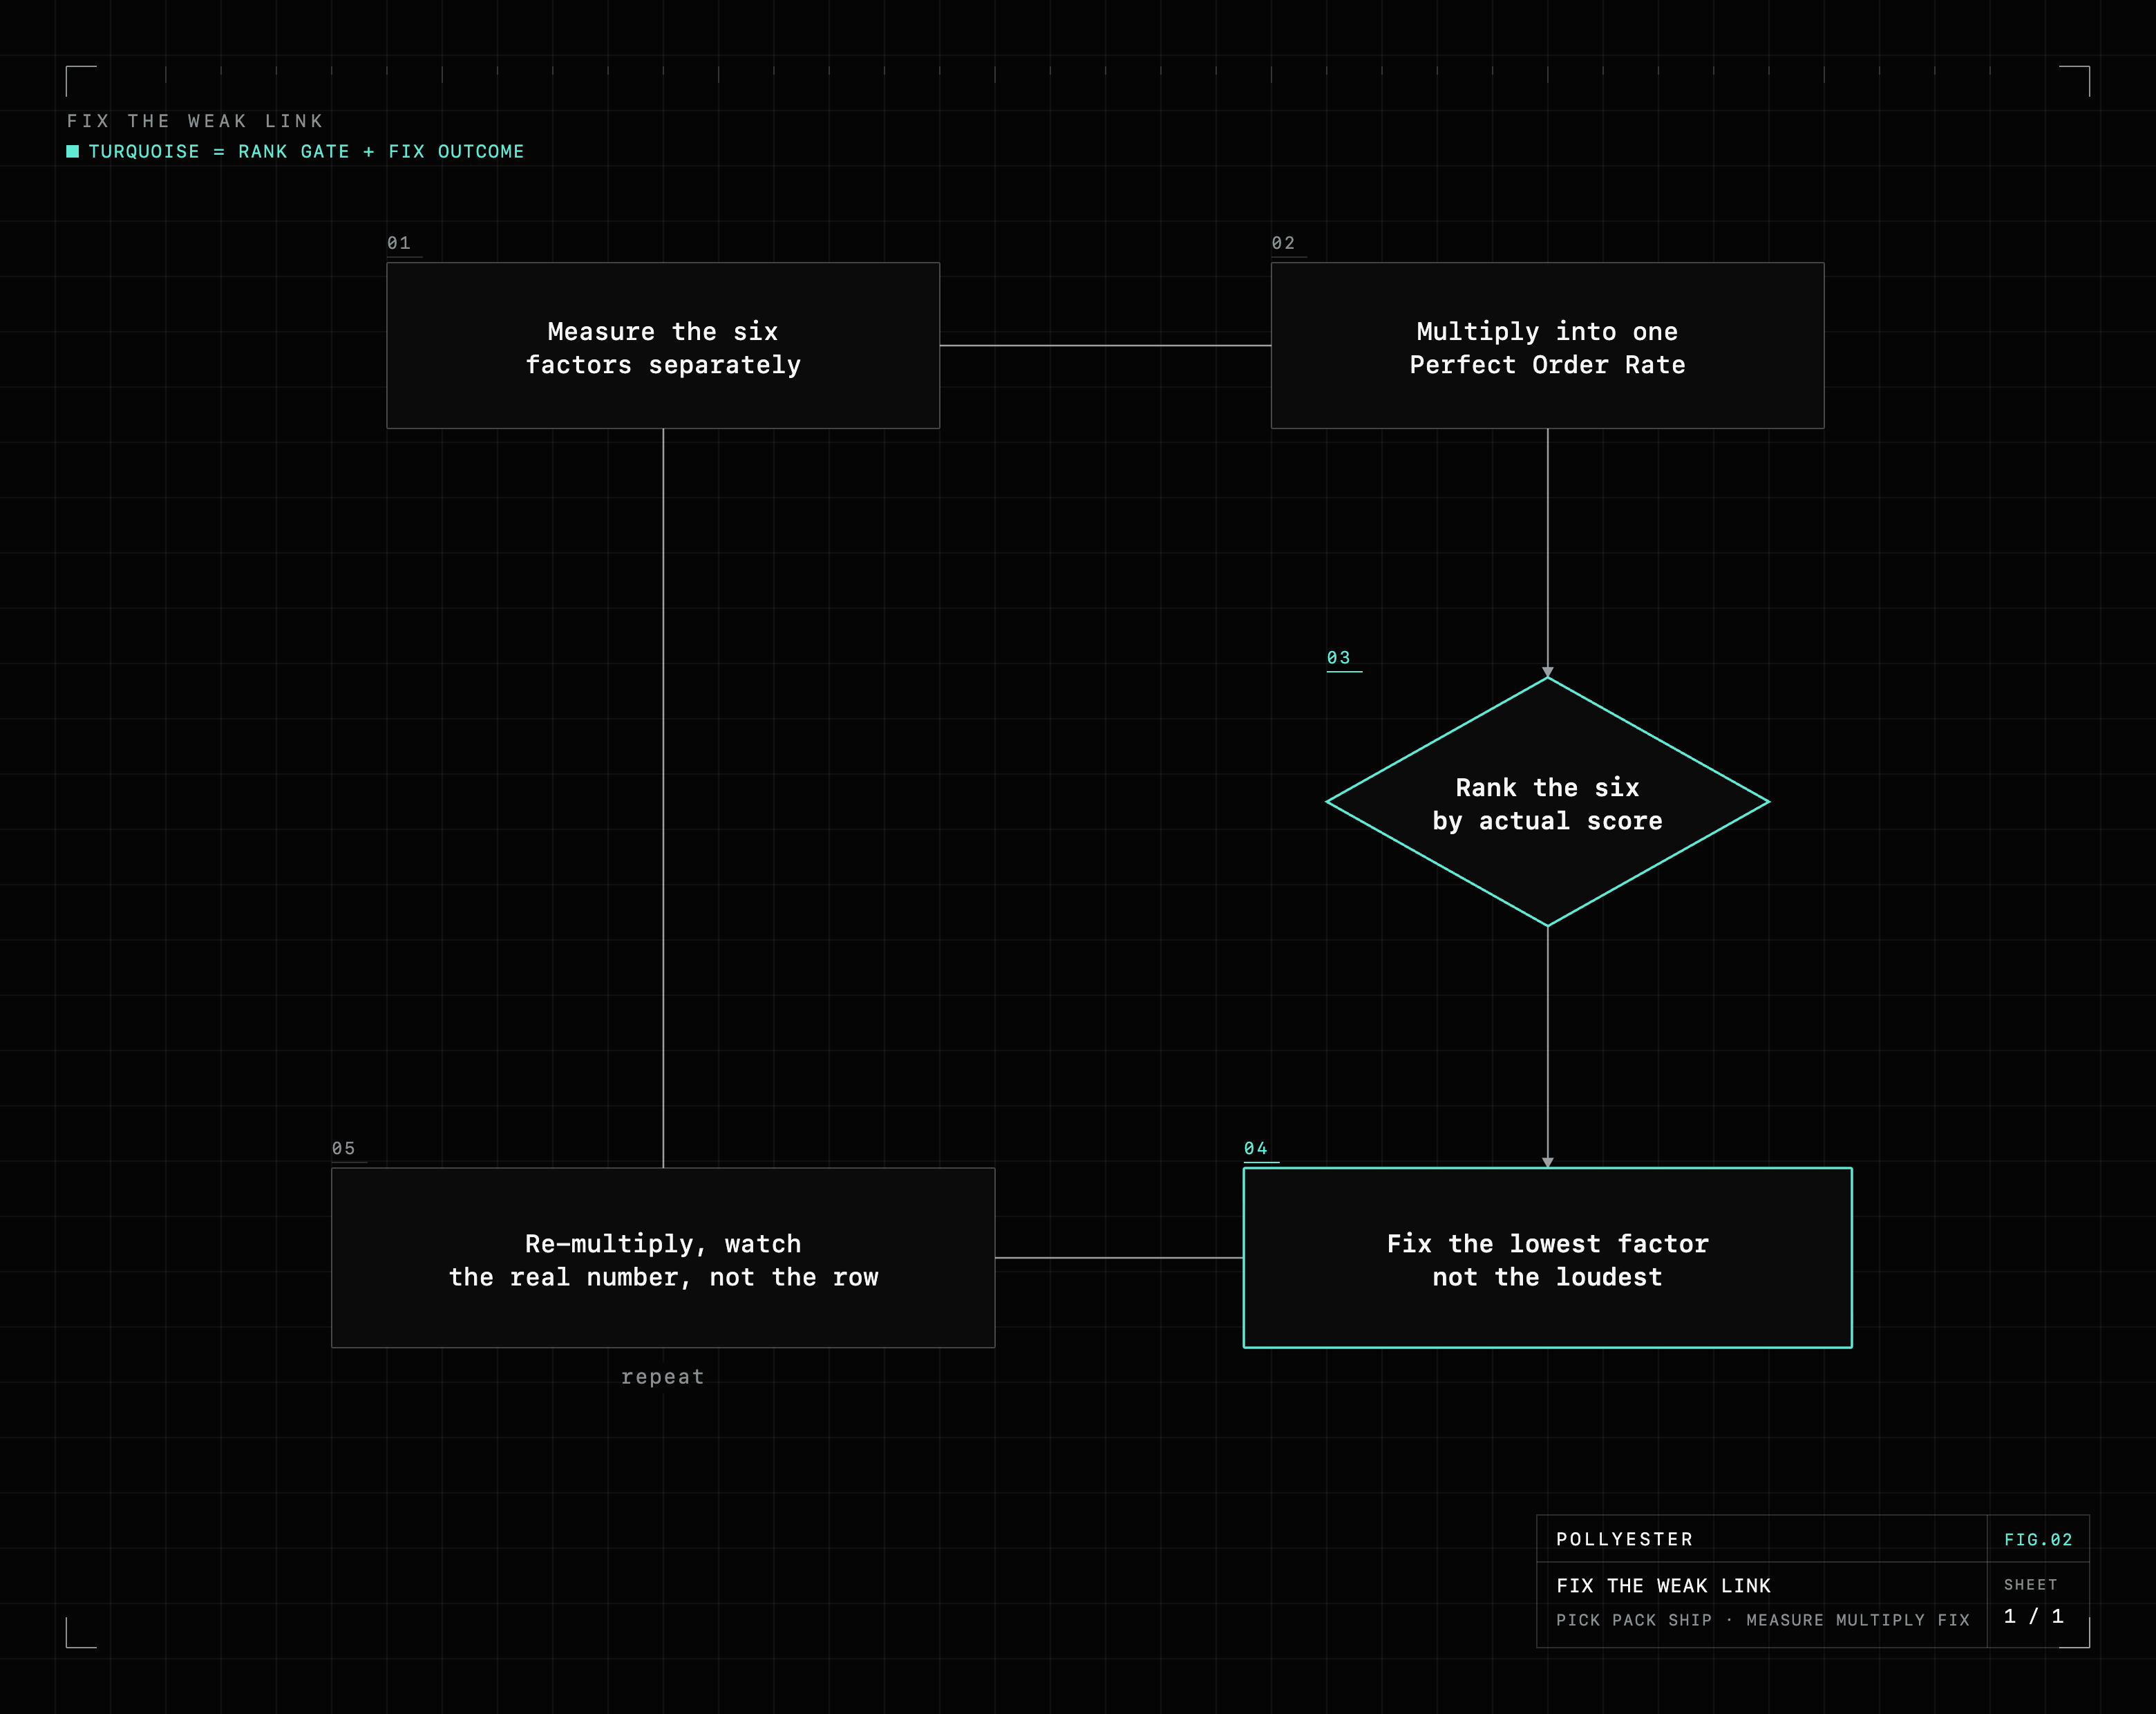The width and height of the screenshot is (2156, 1714).
Task: Click 'POLLYESTER' in the title block
Action: (1624, 1539)
